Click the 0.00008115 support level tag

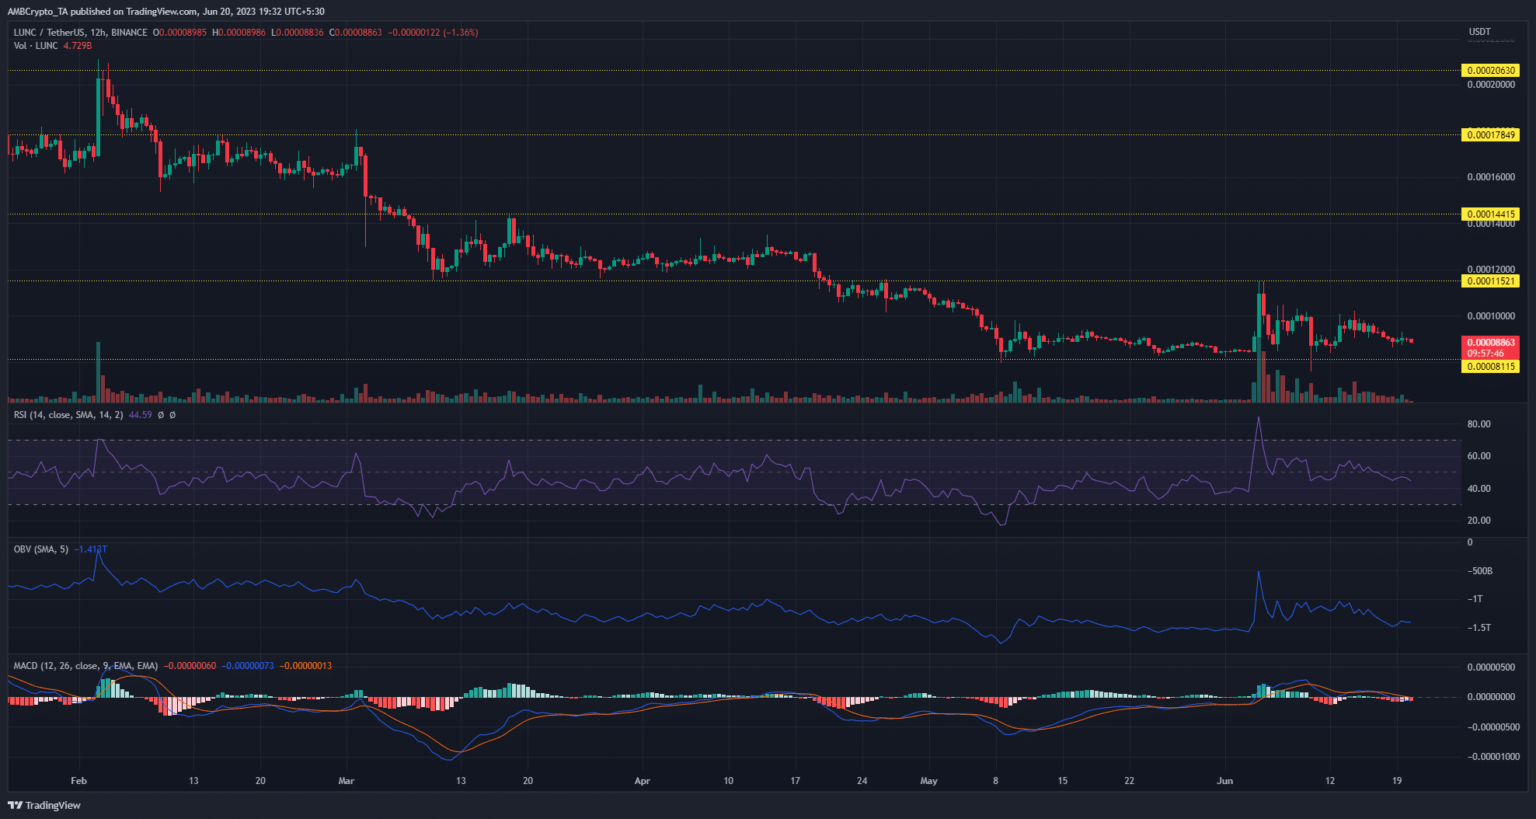point(1490,367)
